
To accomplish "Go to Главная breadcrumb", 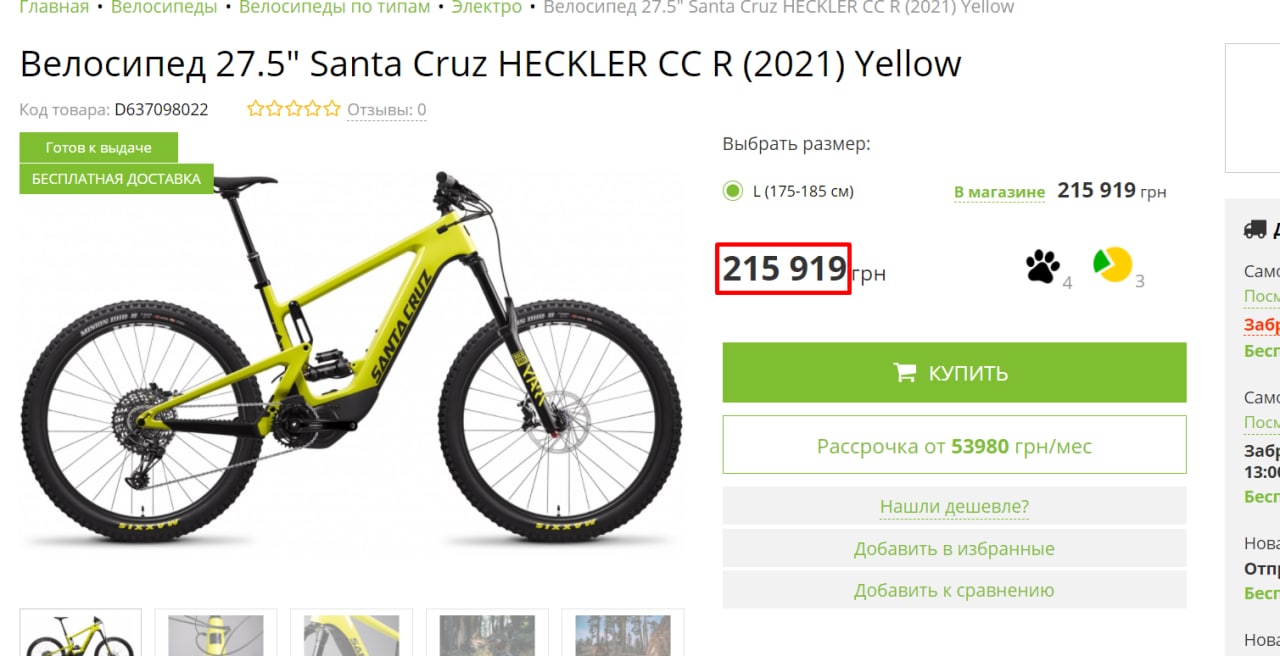I will tap(54, 8).
